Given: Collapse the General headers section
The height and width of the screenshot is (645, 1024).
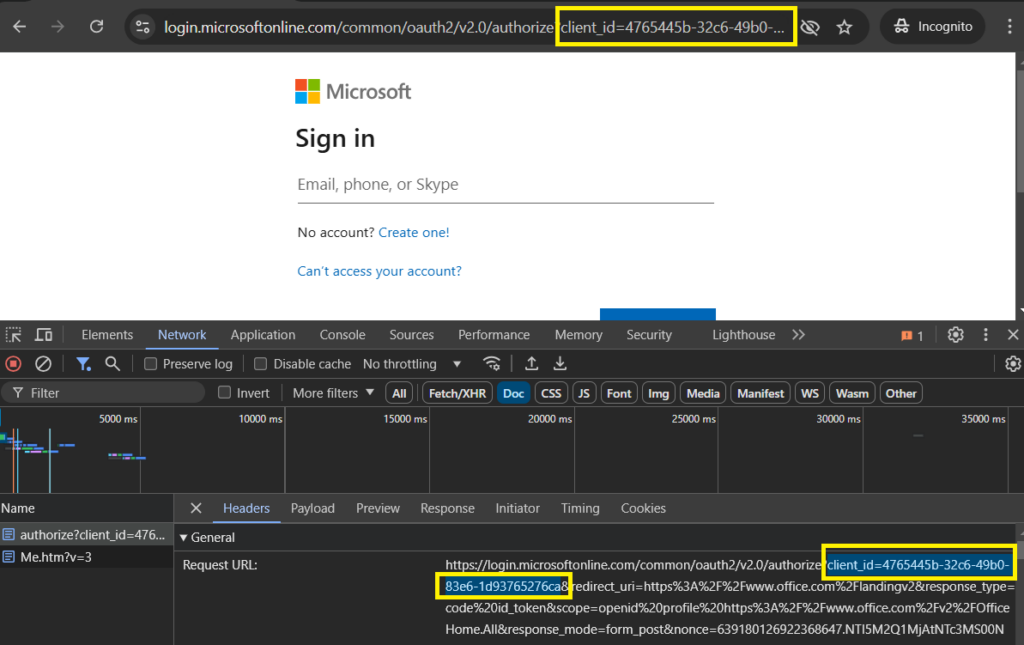Looking at the screenshot, I should coord(184,537).
